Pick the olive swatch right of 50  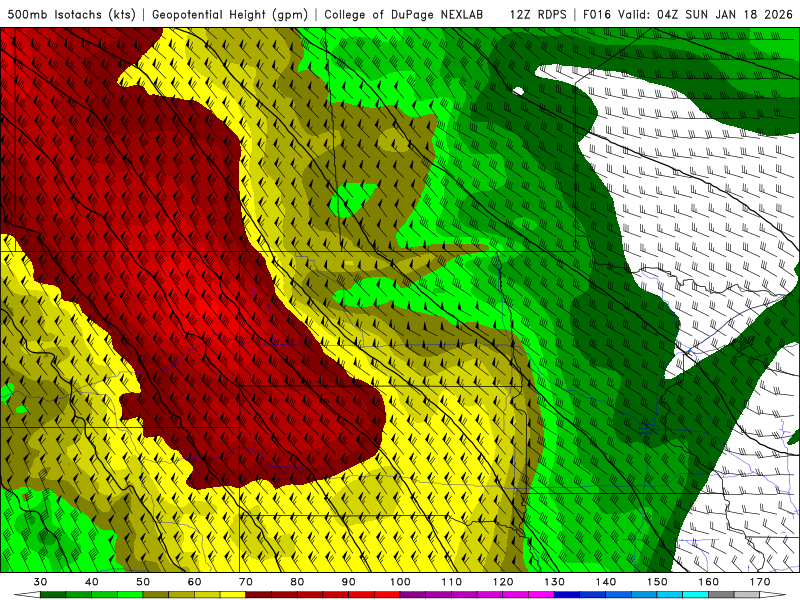(x=156, y=595)
